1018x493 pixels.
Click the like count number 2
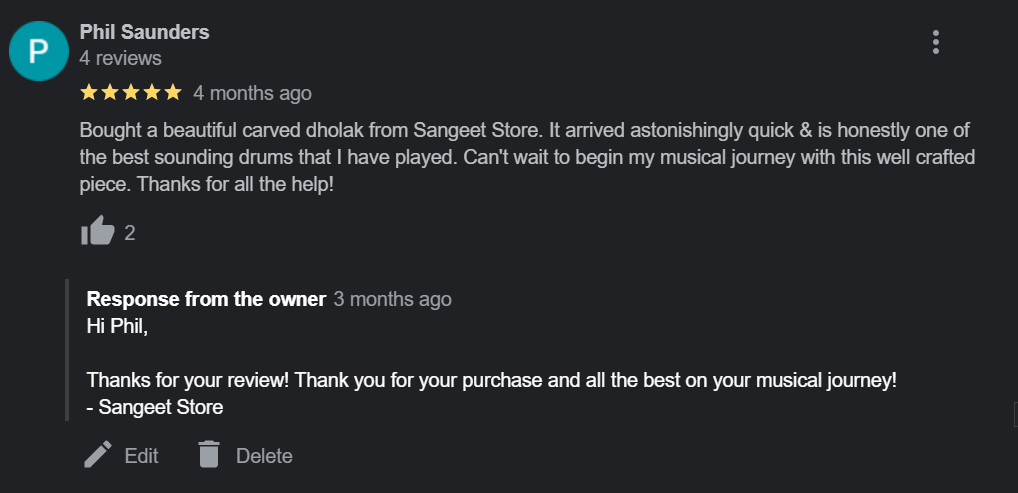[130, 233]
